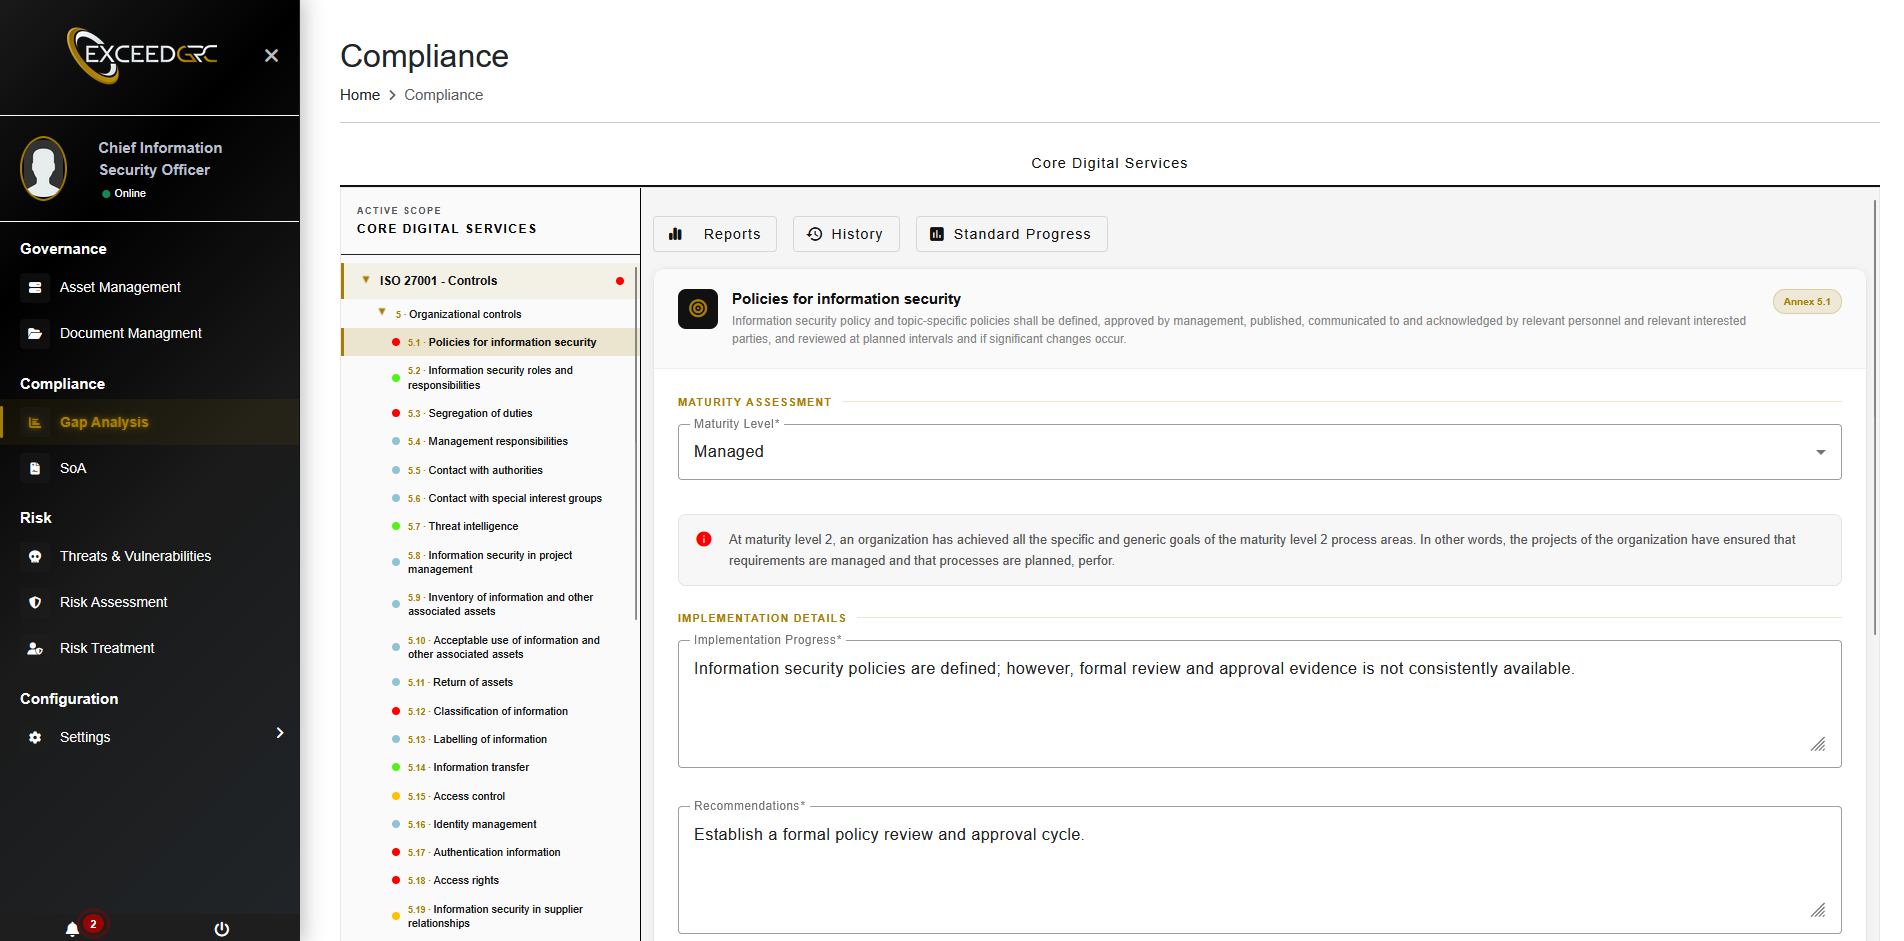
Task: Click into the Recommendations text field
Action: [1259, 870]
